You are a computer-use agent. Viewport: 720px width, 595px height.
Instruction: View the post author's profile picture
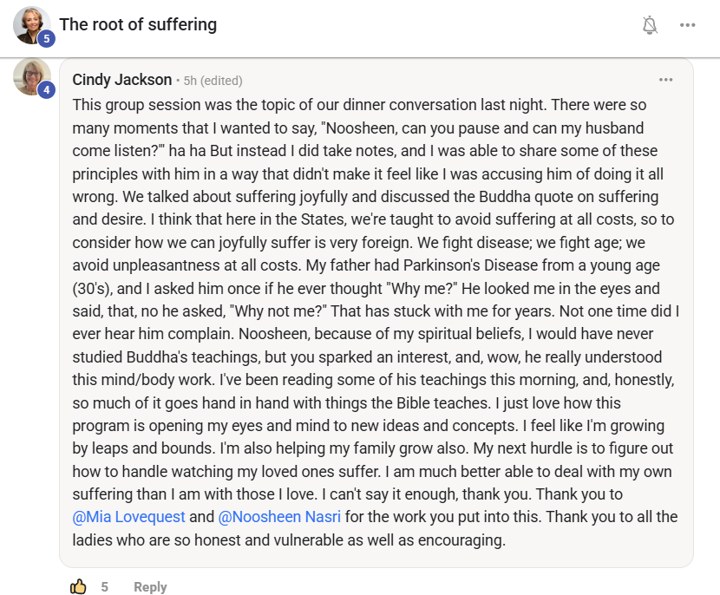point(31,25)
